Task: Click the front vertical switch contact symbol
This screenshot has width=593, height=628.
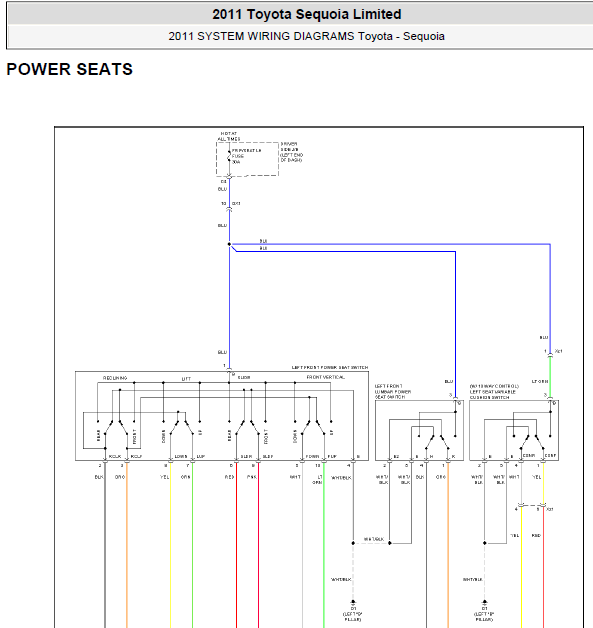Action: [313, 427]
